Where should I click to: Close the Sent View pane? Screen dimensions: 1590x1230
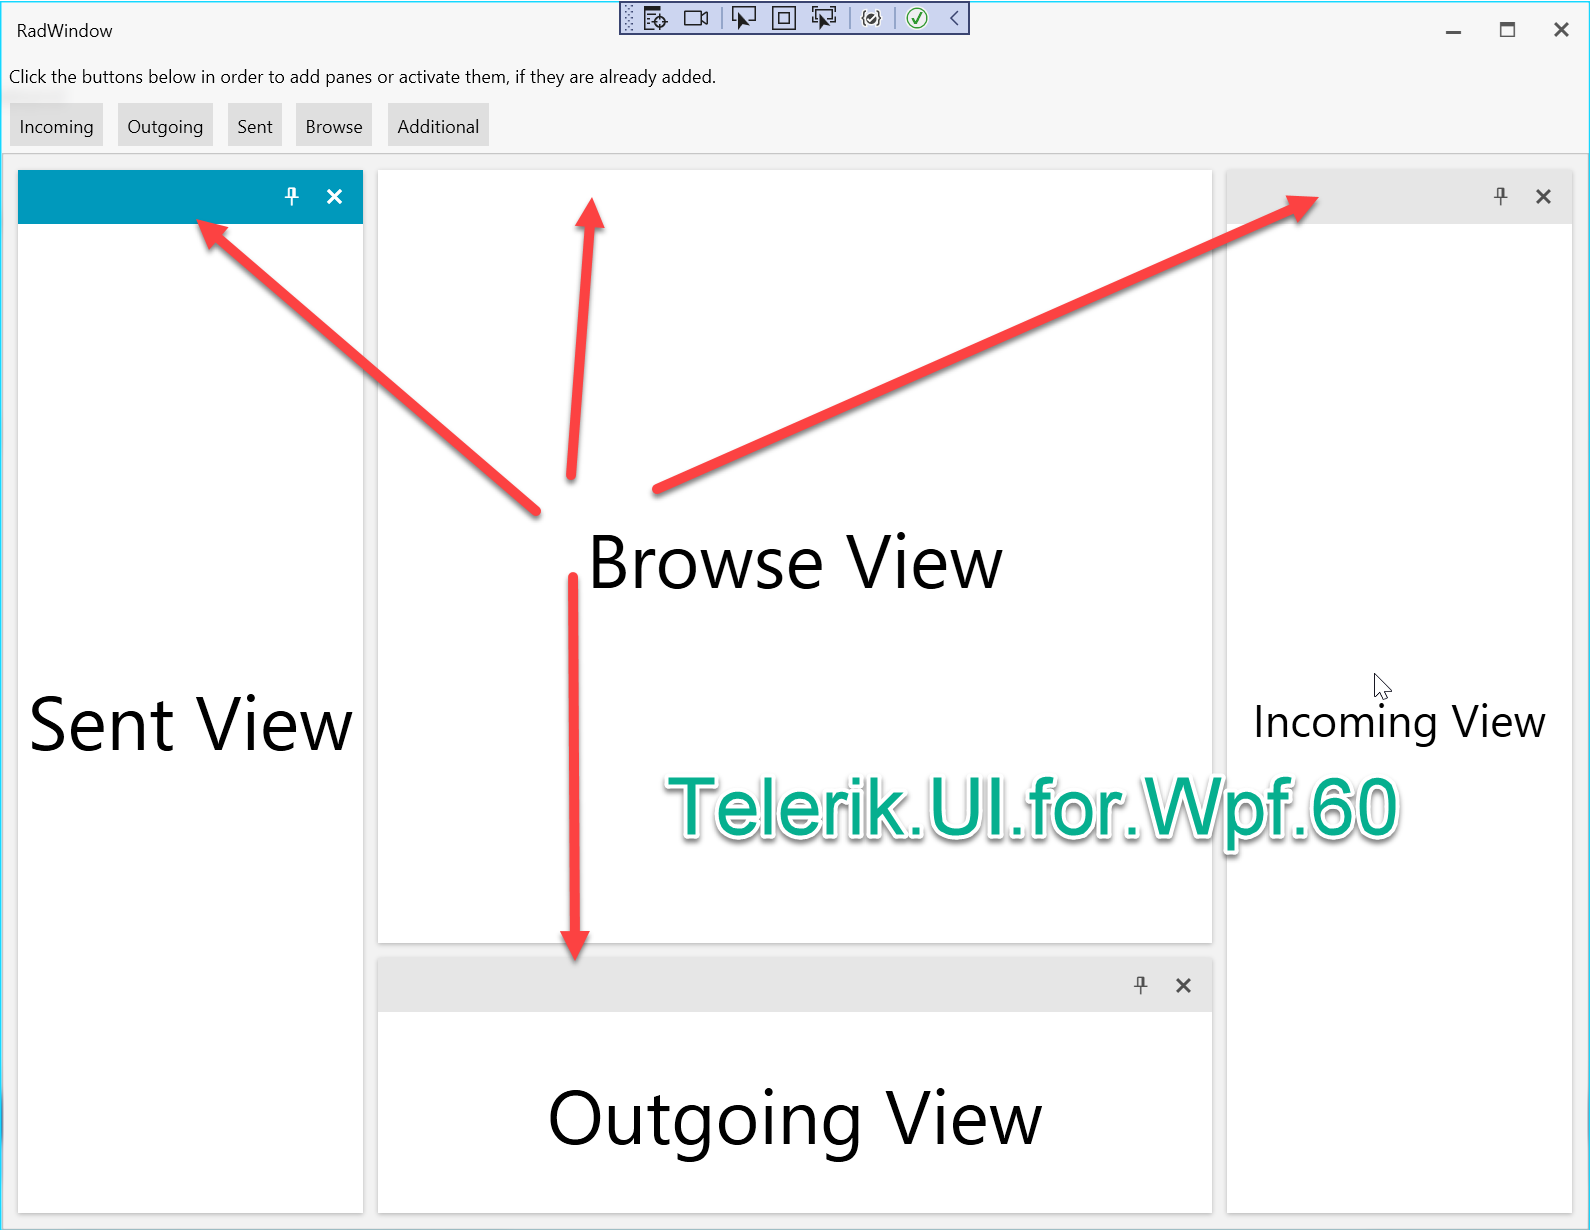pyautogui.click(x=335, y=197)
